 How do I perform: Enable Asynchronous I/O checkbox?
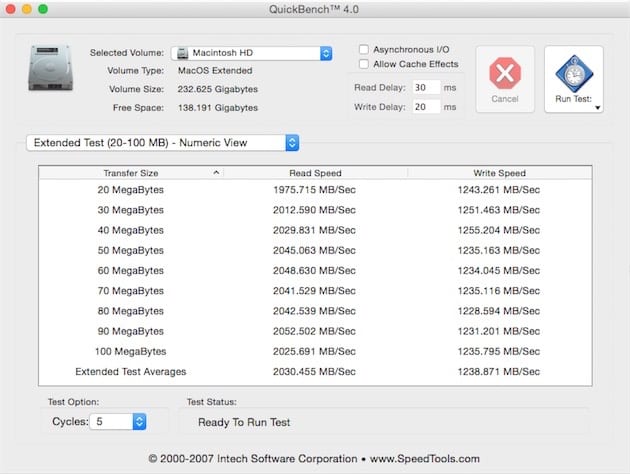pos(364,49)
